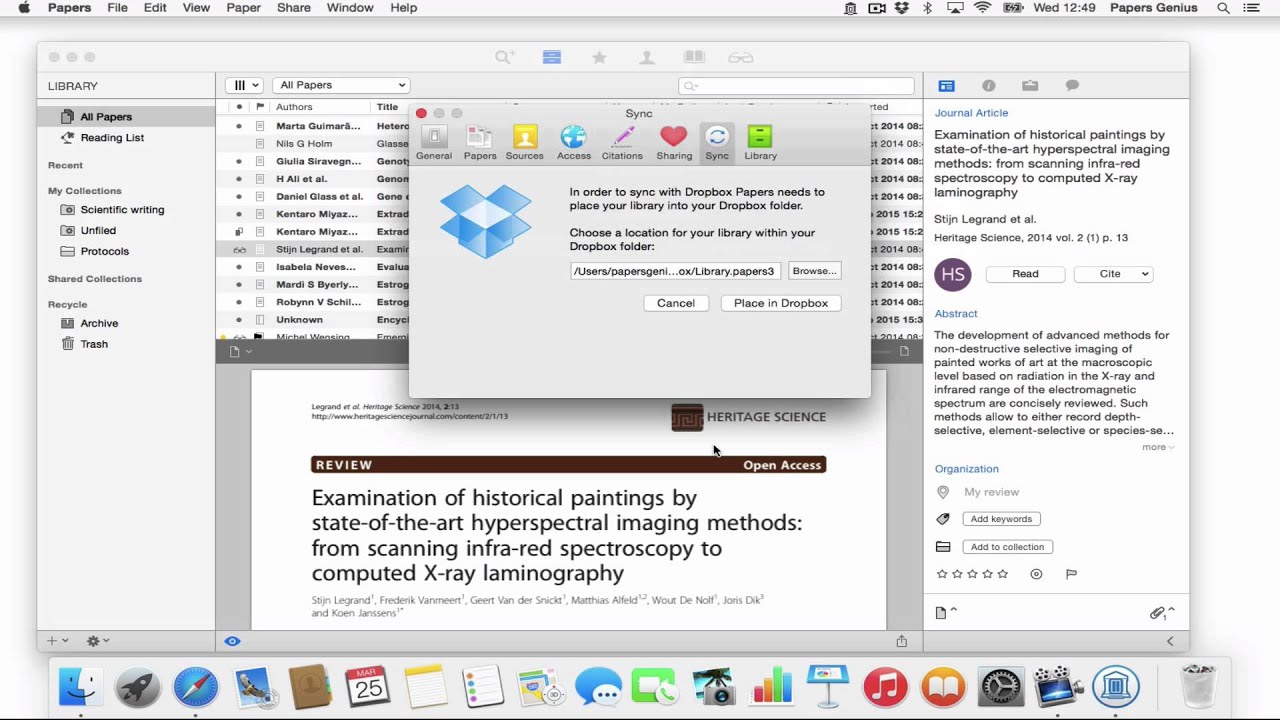Click the HS Heritage Science journal badge
Screen dimensions: 1280x720
953,274
